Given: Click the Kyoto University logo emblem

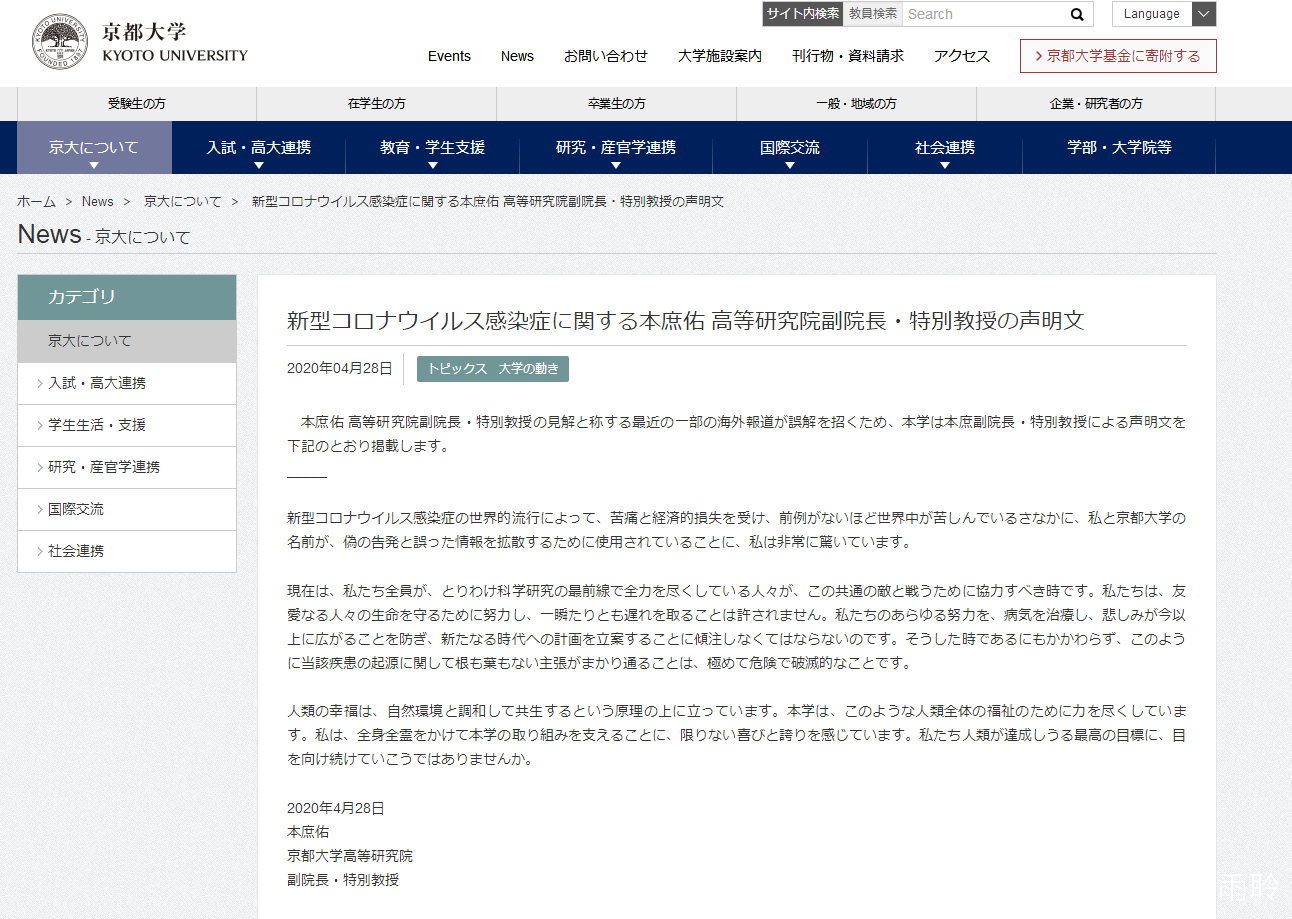Looking at the screenshot, I should coord(58,43).
